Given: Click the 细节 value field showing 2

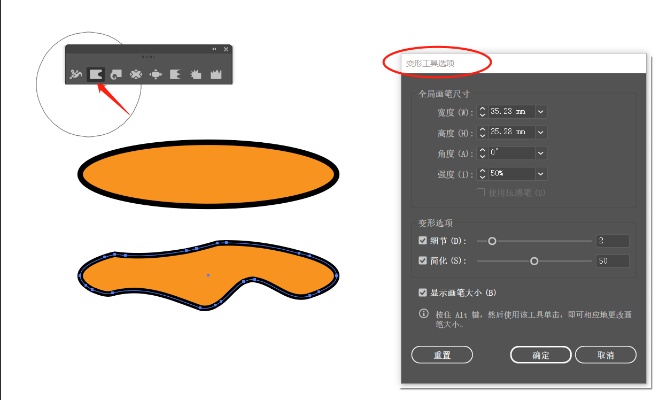Looking at the screenshot, I should [613, 241].
